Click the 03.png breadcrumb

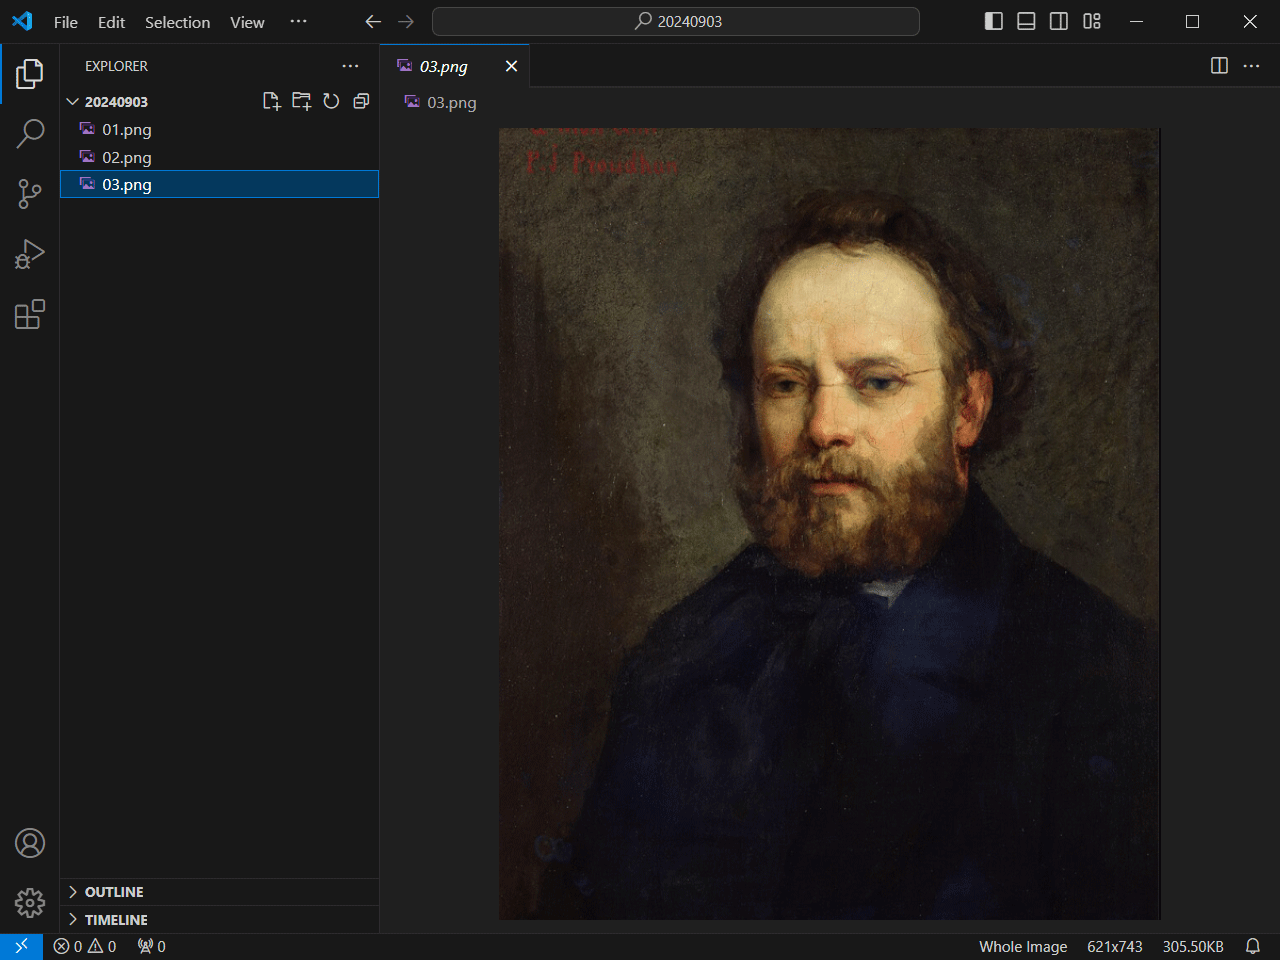(441, 102)
